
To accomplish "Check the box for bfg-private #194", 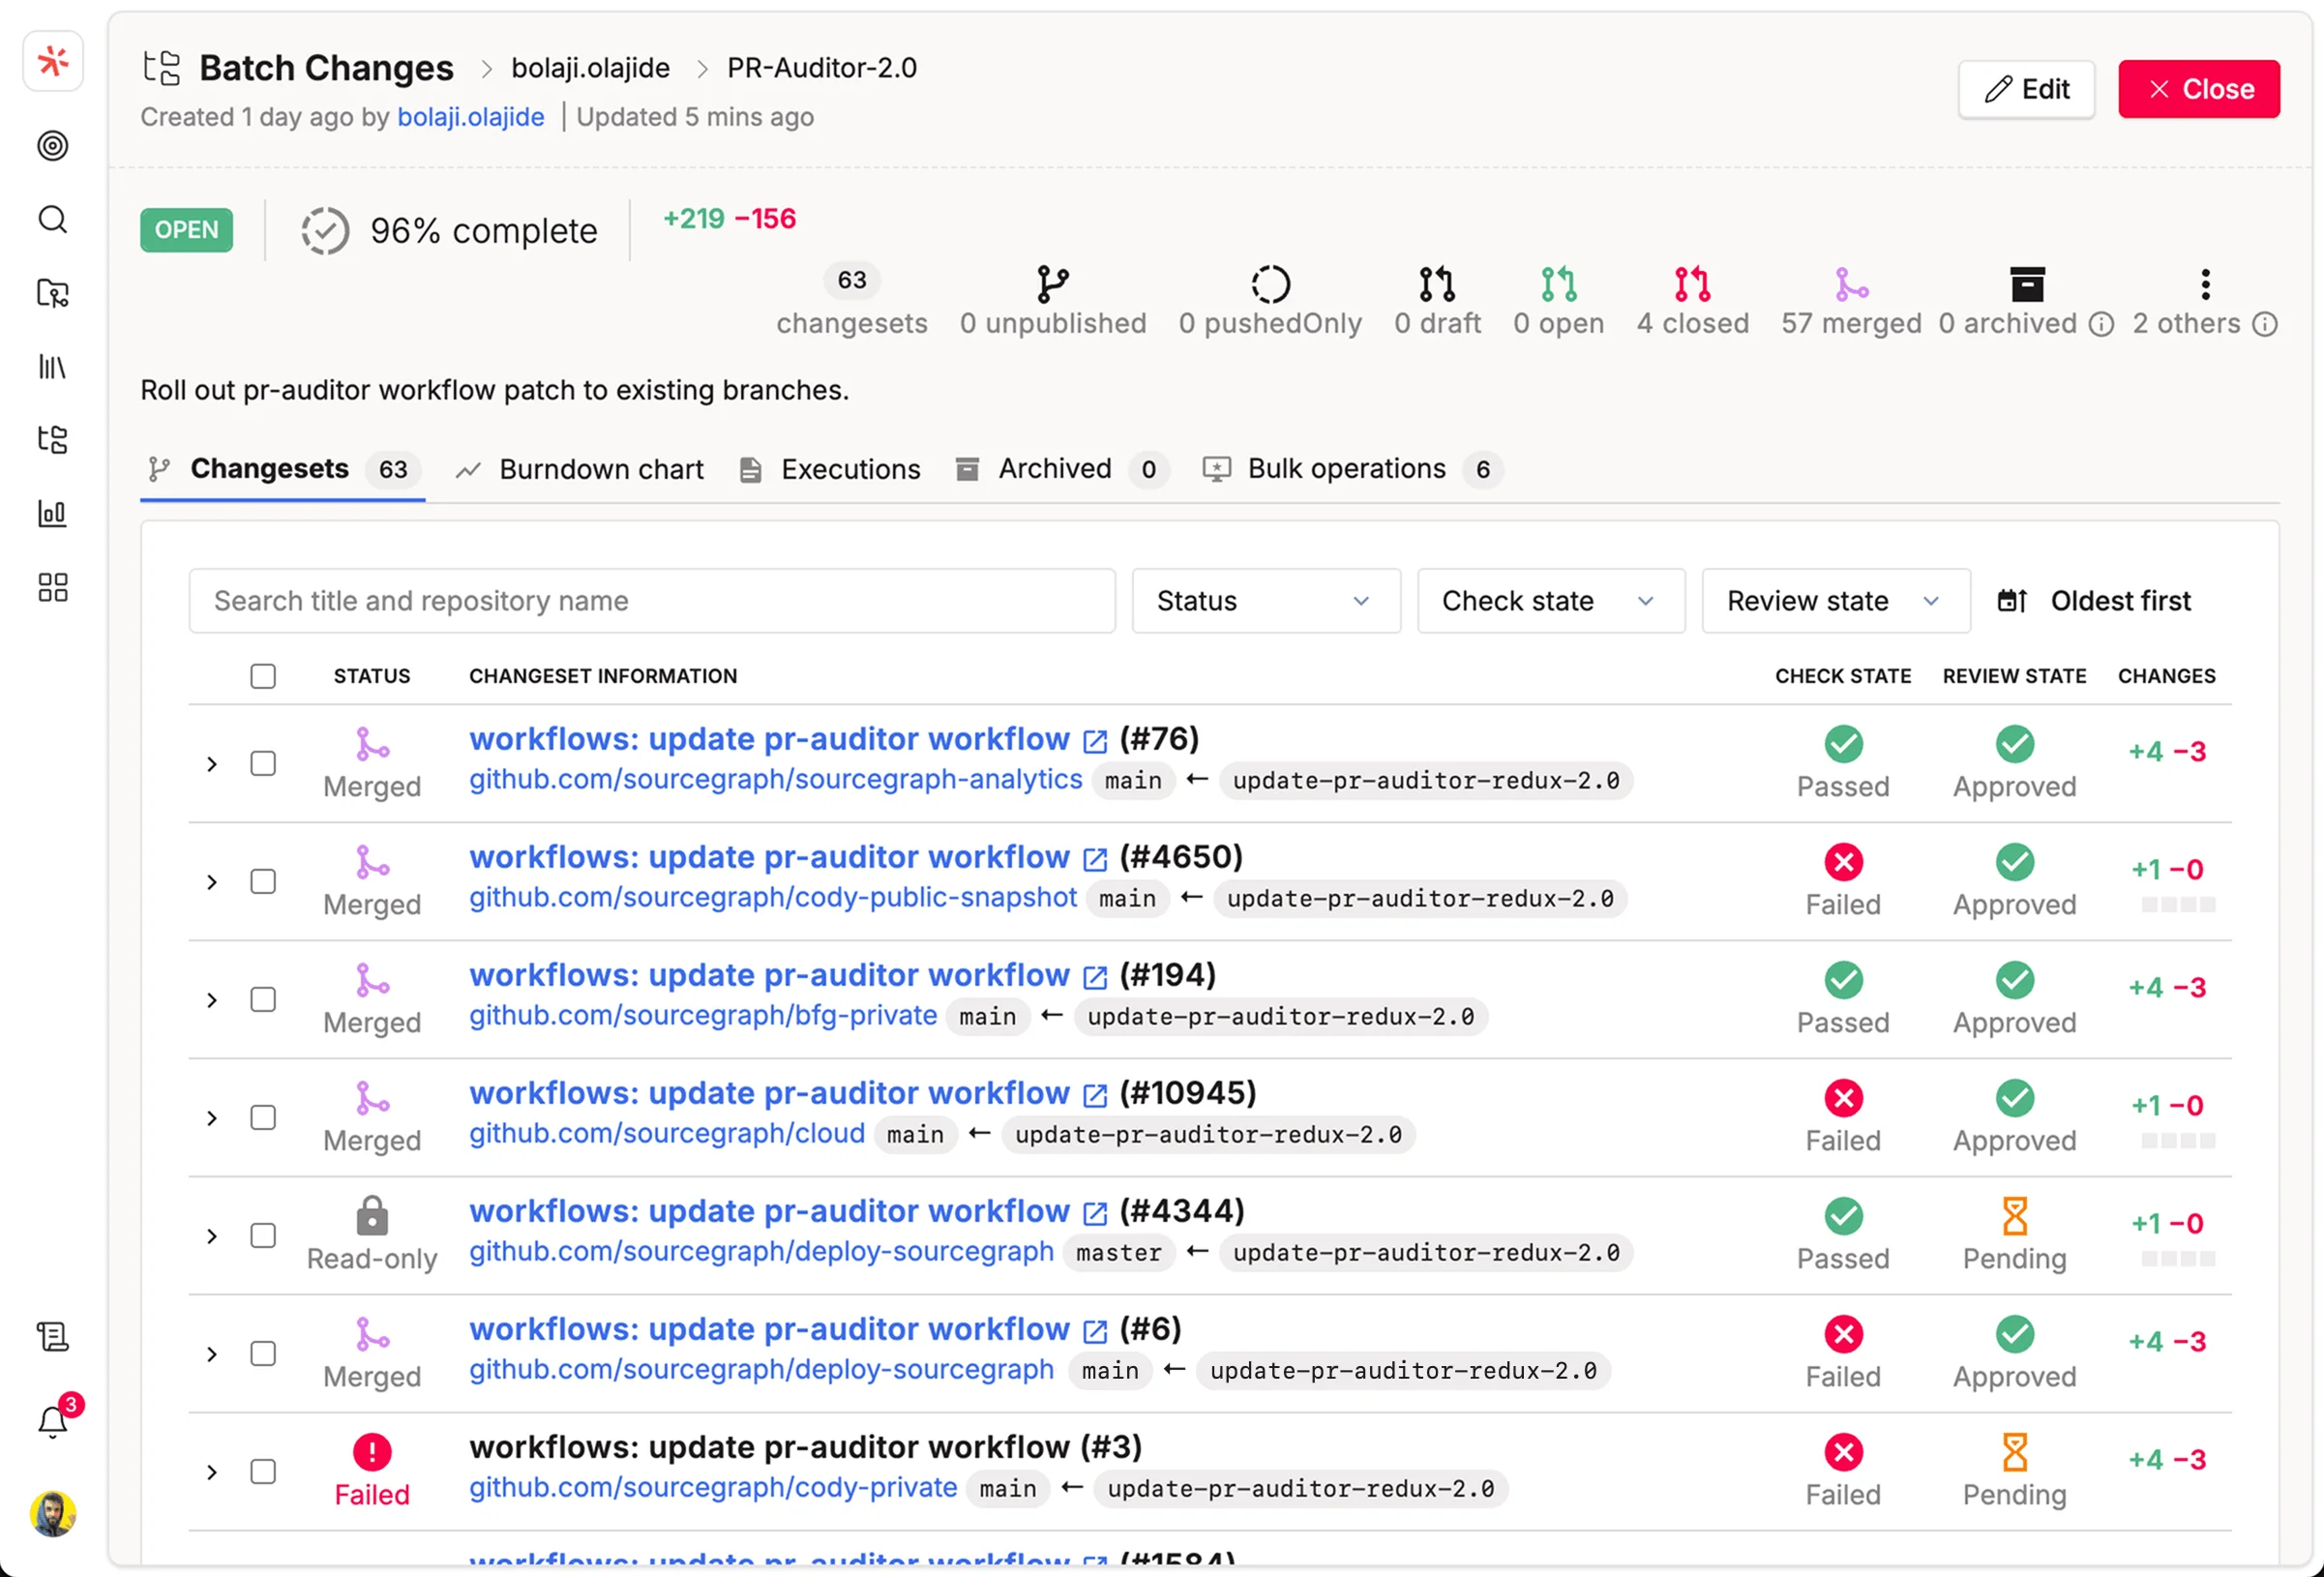I will [263, 1000].
